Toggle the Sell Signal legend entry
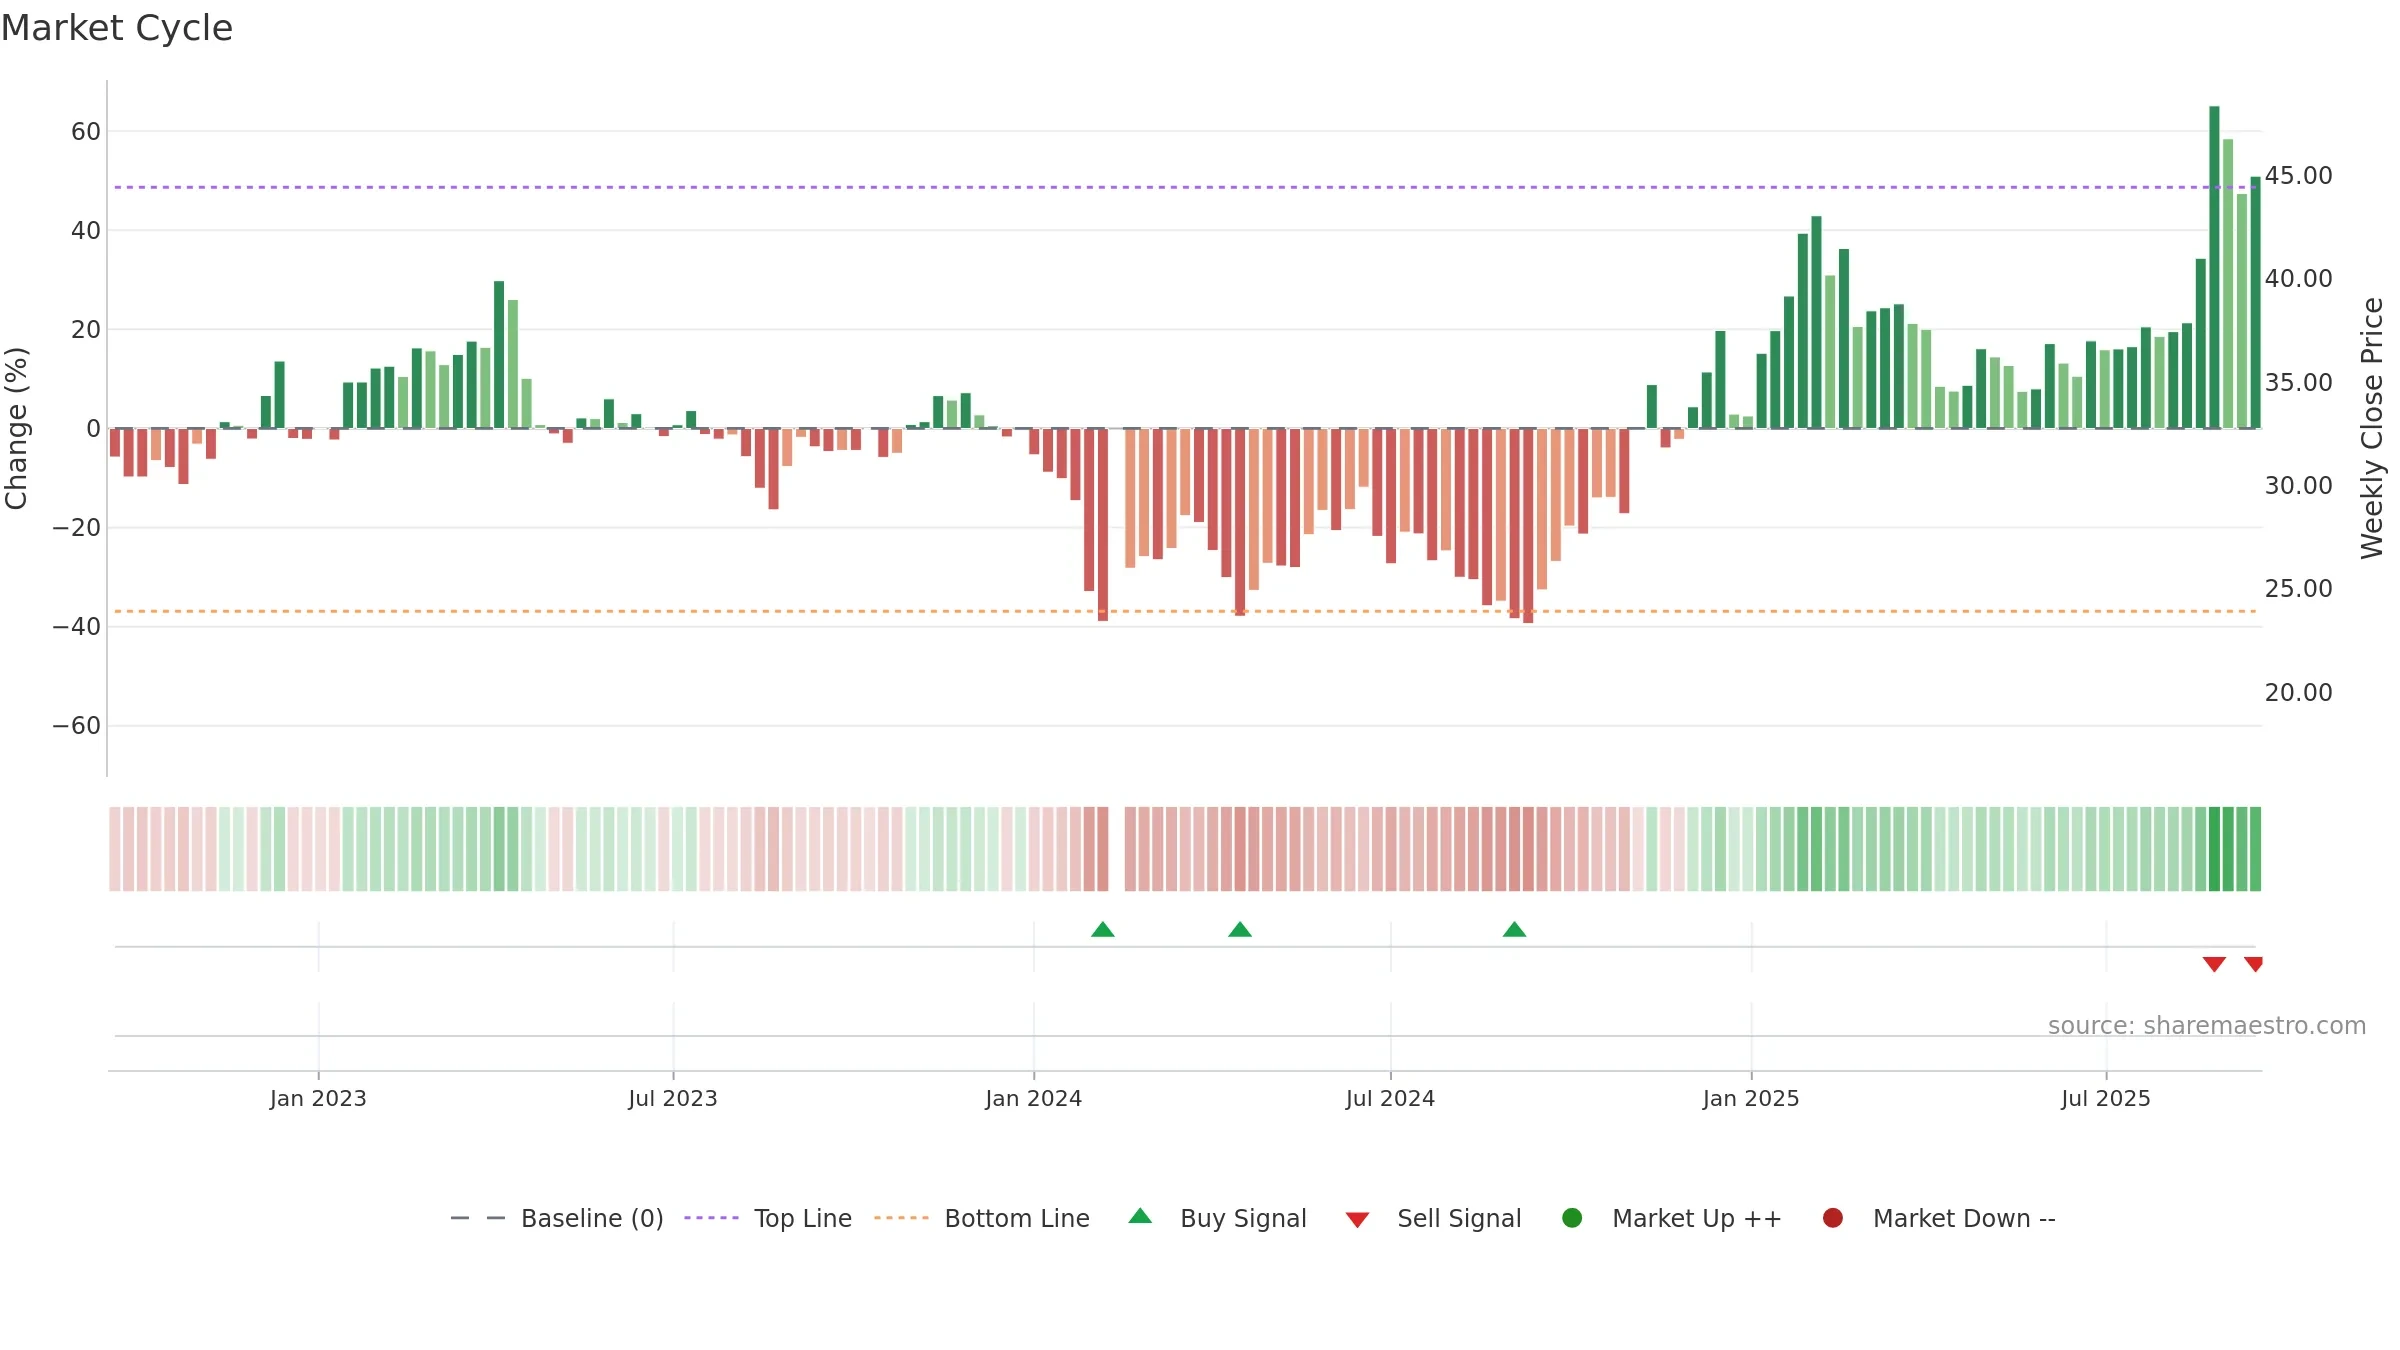The height and width of the screenshot is (1350, 2400). coord(1433,1218)
